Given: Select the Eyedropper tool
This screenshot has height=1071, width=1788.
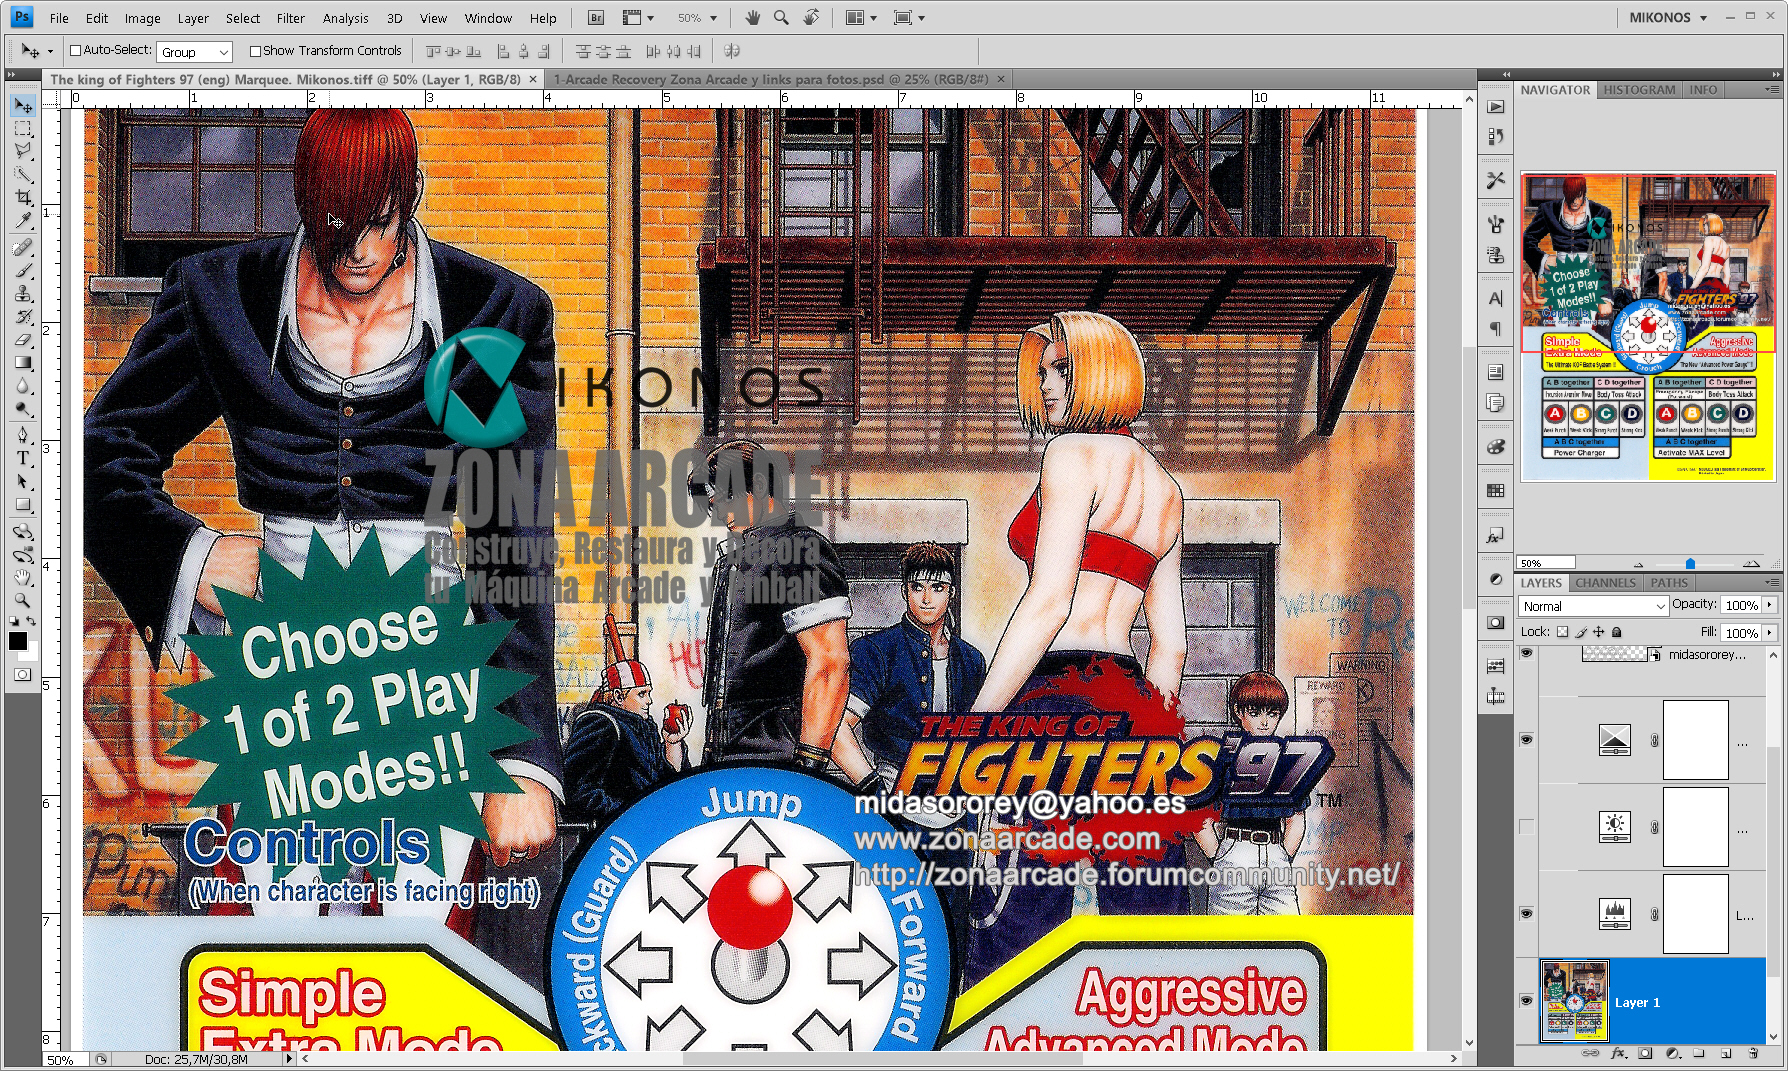Looking at the screenshot, I should tap(23, 221).
